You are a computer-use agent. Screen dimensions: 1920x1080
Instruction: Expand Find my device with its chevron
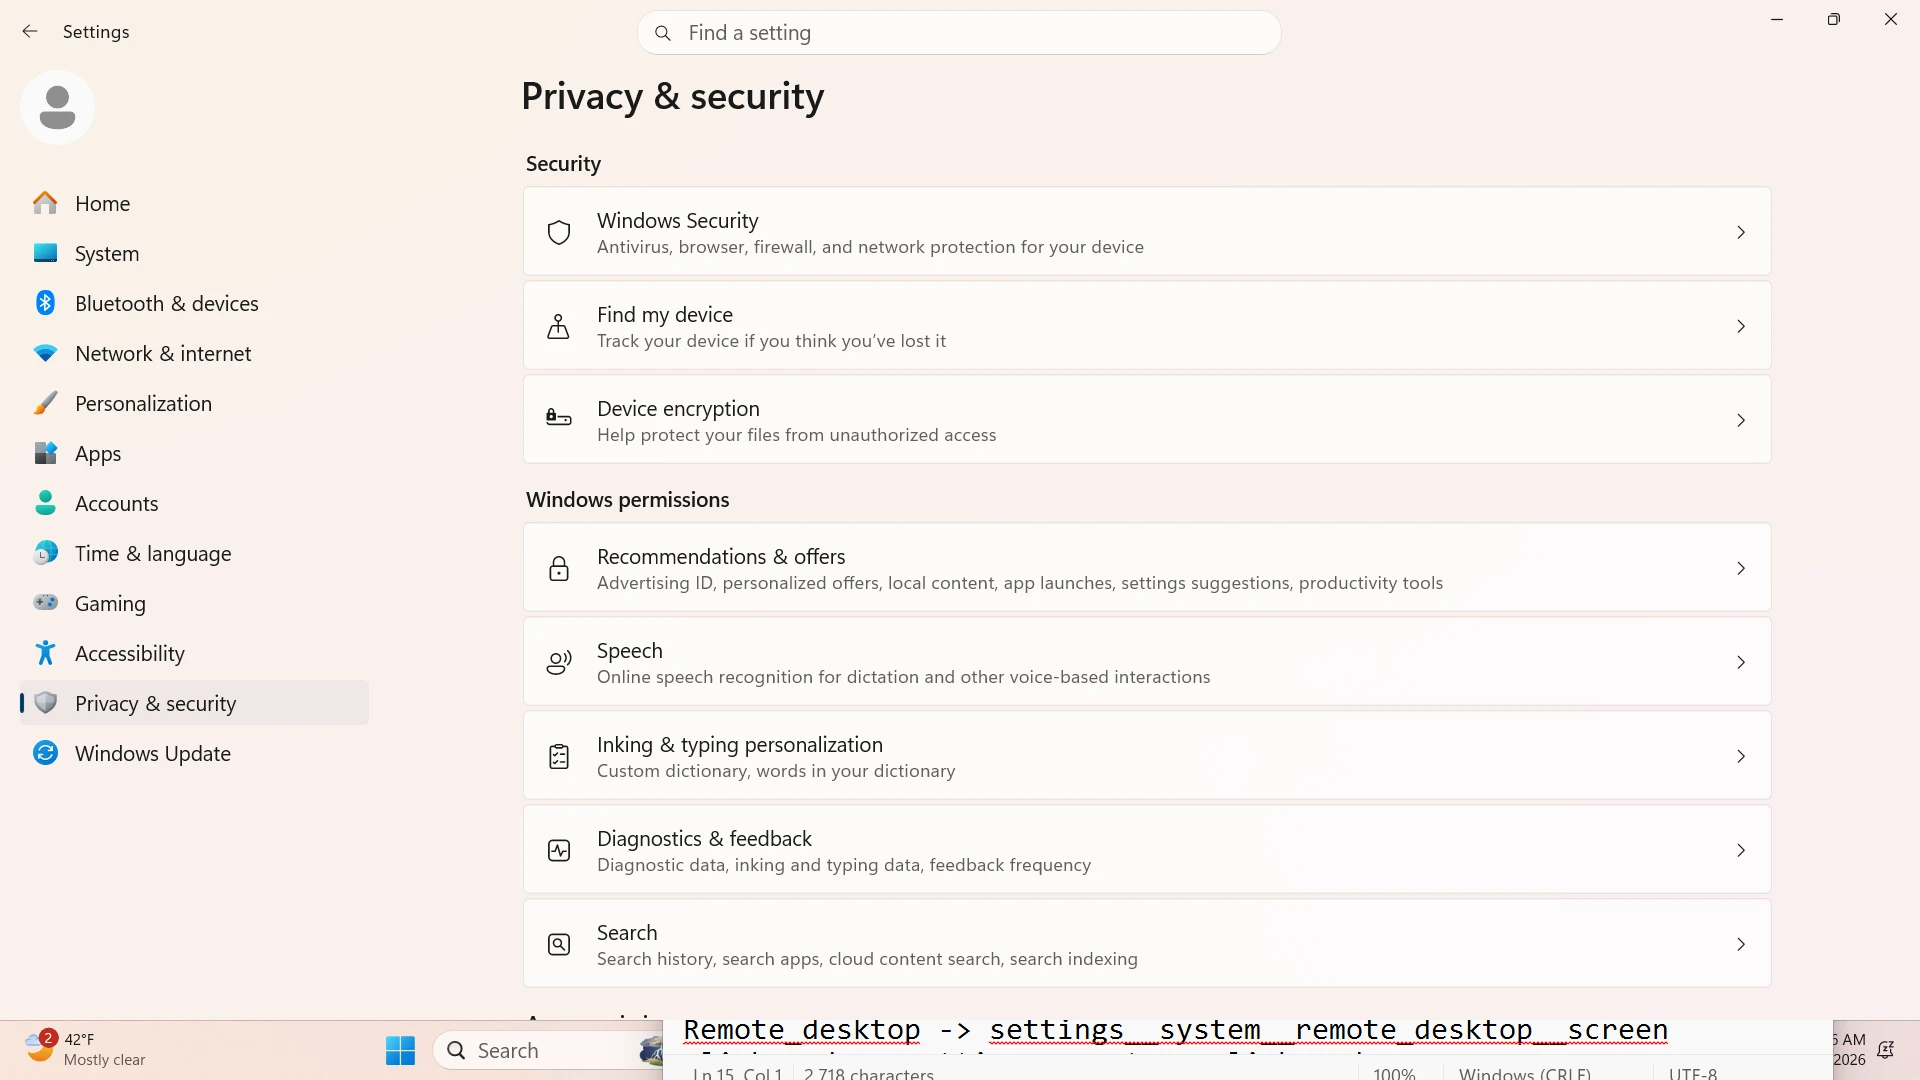pyautogui.click(x=1741, y=326)
